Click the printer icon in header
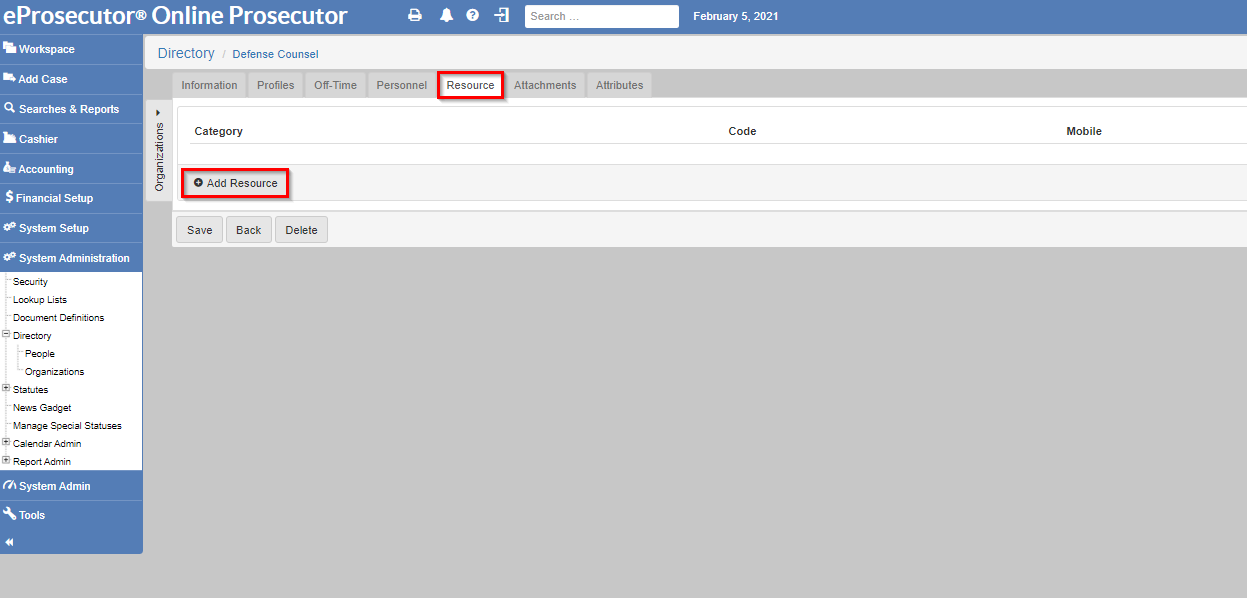This screenshot has height=598, width=1247. (x=415, y=16)
